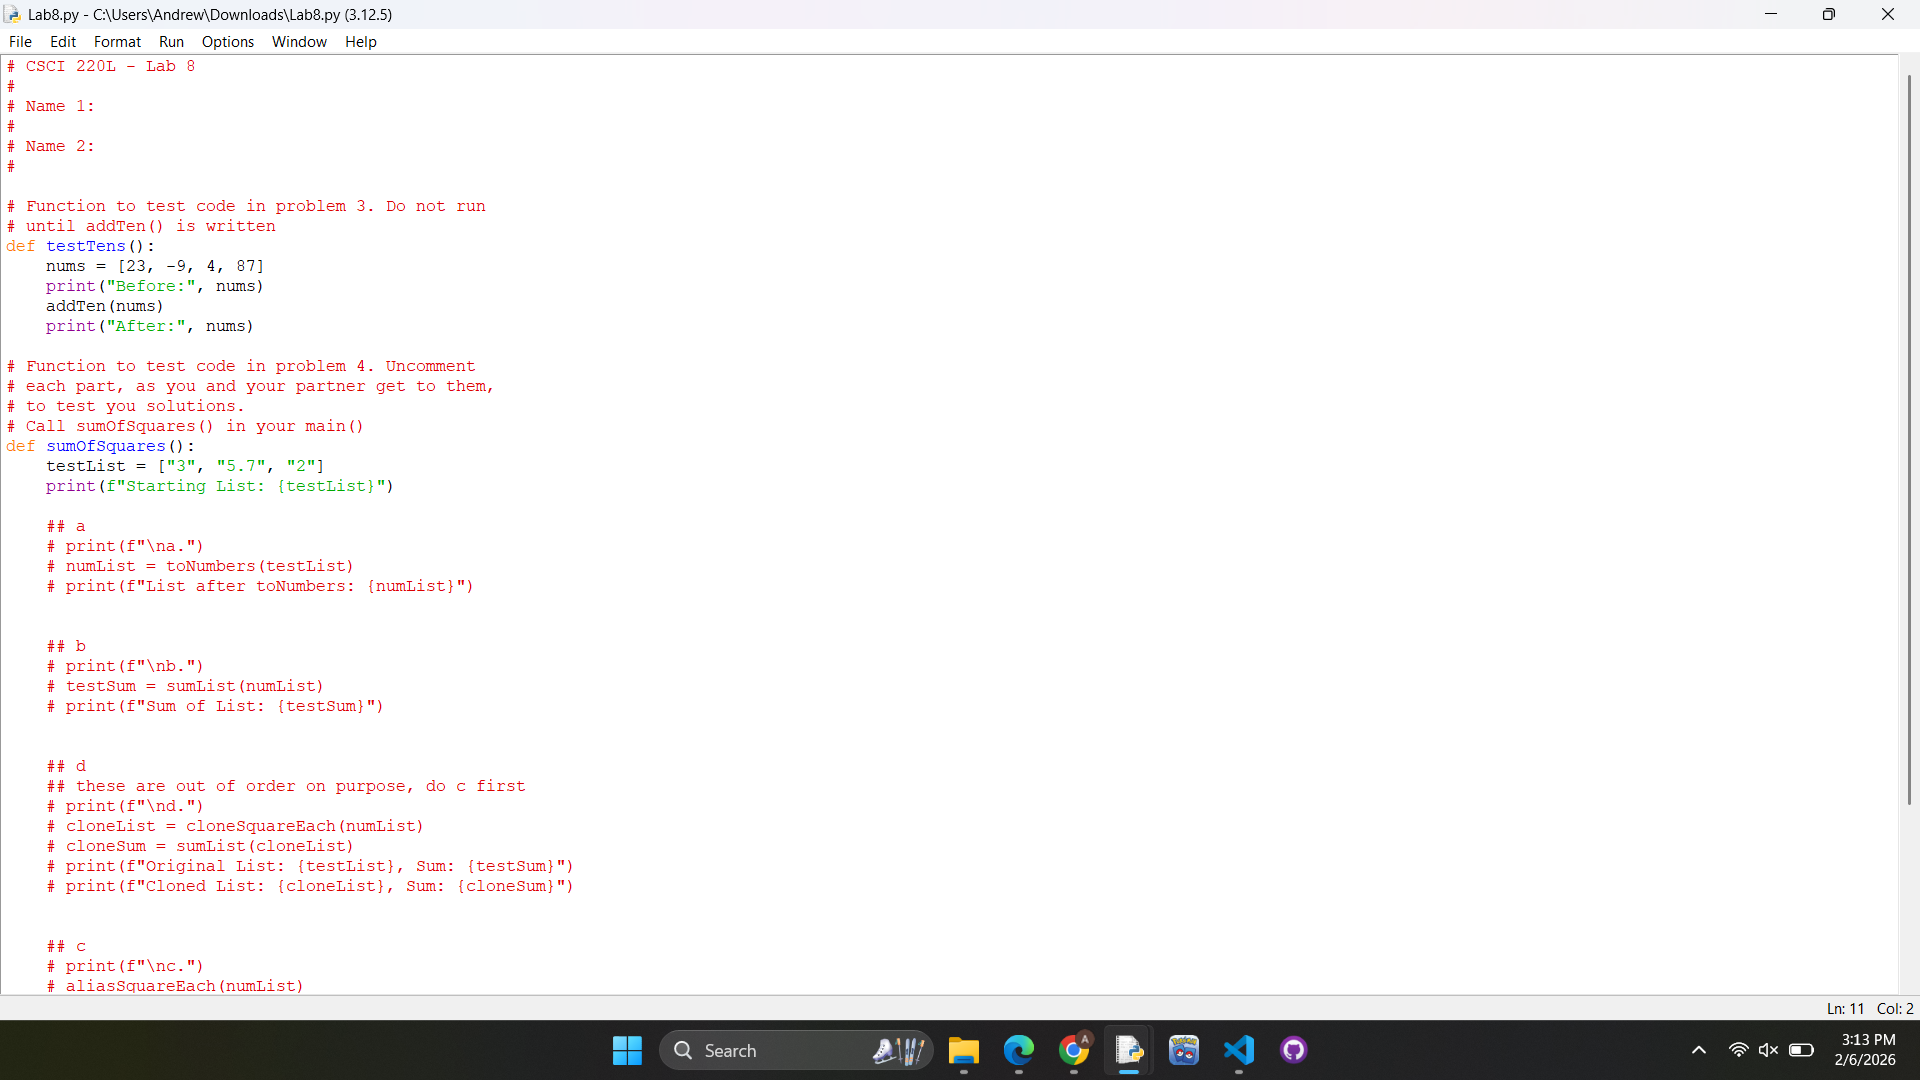Click the '# CSCI 220L - Lab 8' header comment
1920x1080 pixels.
100,66
